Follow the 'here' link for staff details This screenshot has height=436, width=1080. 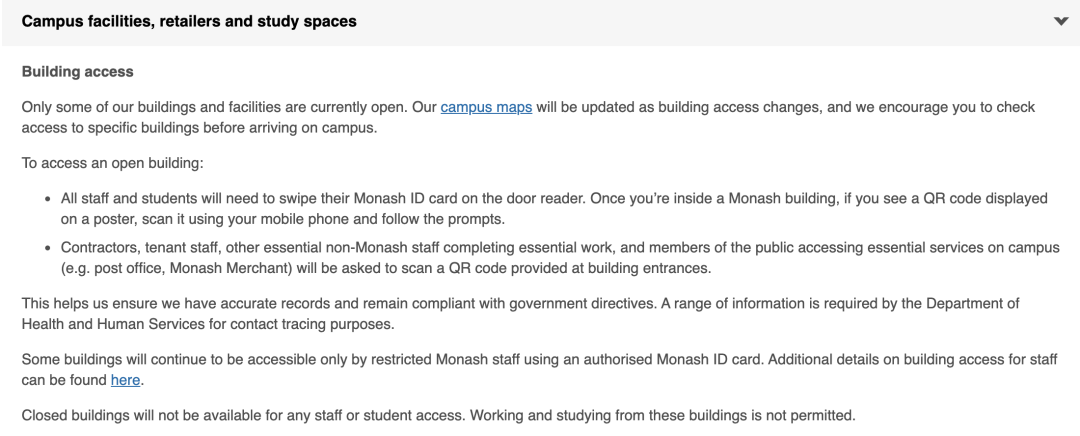(125, 380)
